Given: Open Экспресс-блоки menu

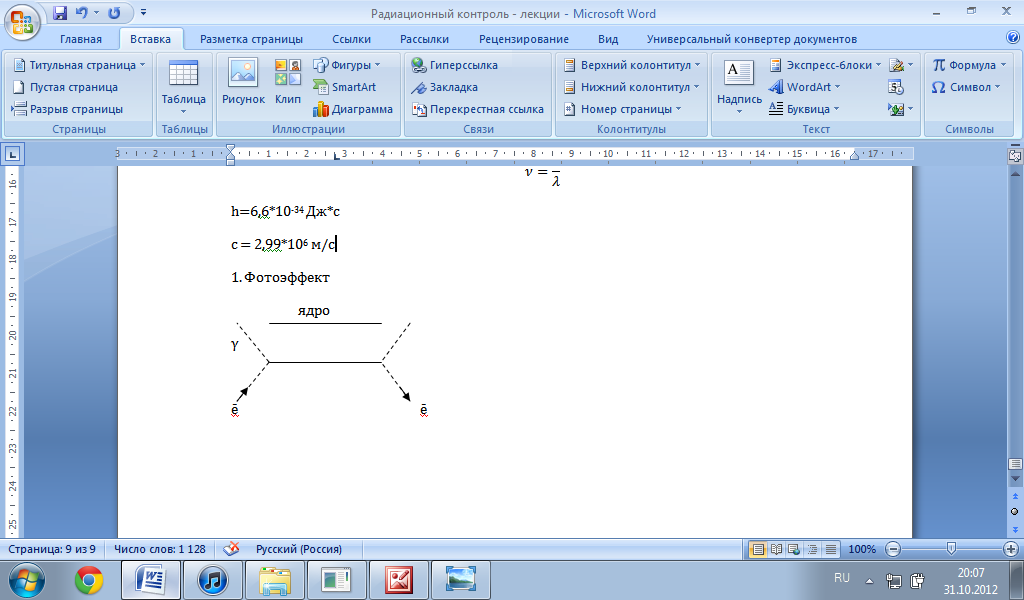Looking at the screenshot, I should click(825, 65).
